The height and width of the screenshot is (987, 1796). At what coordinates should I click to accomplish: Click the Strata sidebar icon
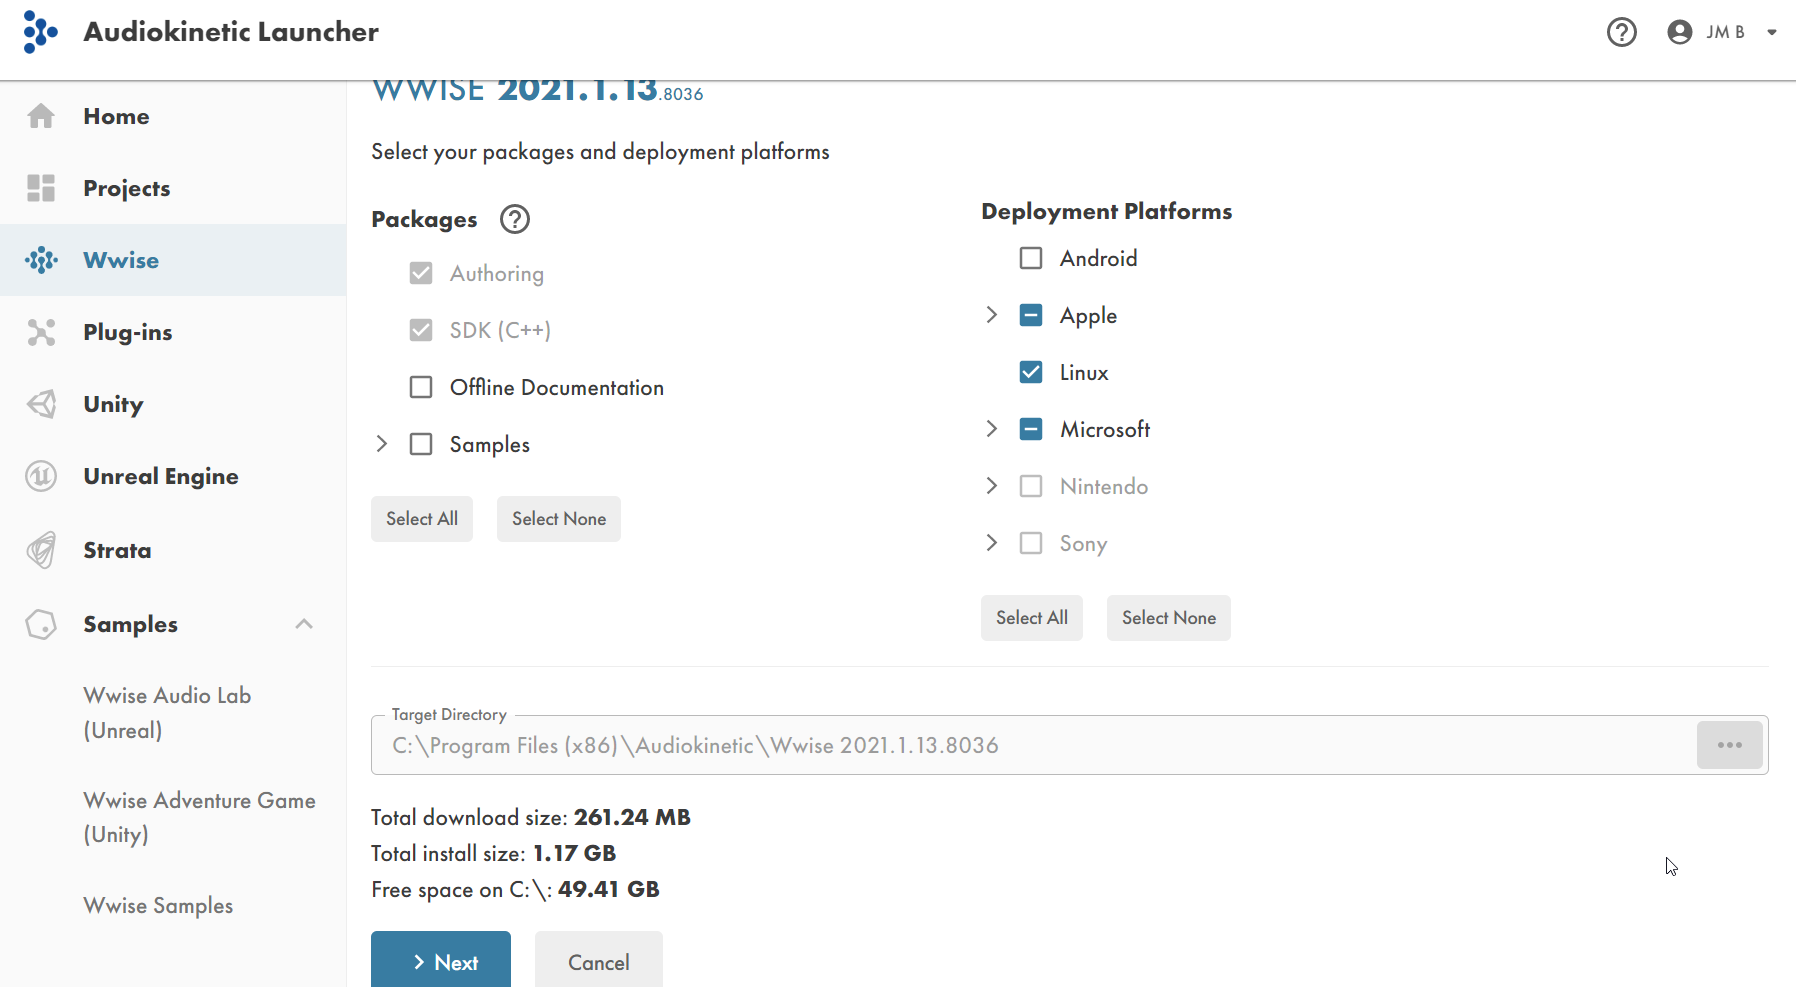tap(41, 550)
